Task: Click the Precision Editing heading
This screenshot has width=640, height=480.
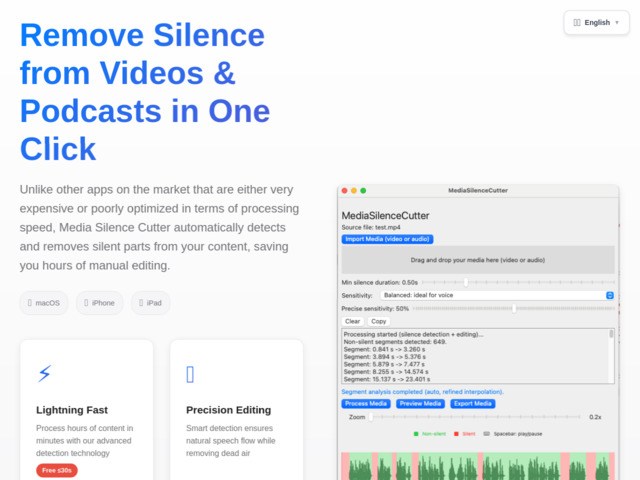Action: (x=229, y=410)
